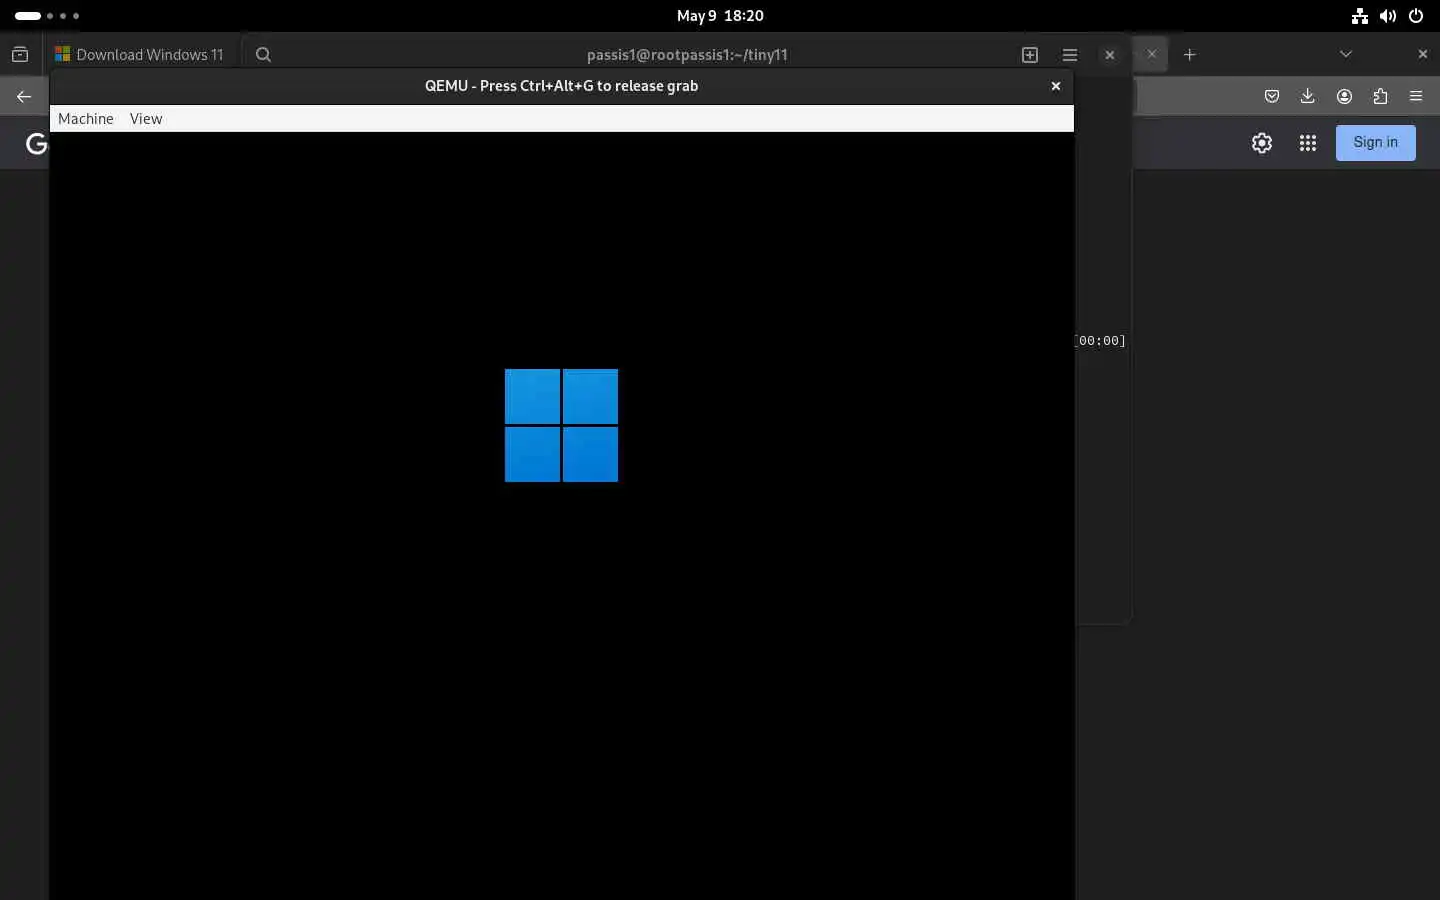Open the View menu in QEMU
1440x900 pixels.
point(146,118)
